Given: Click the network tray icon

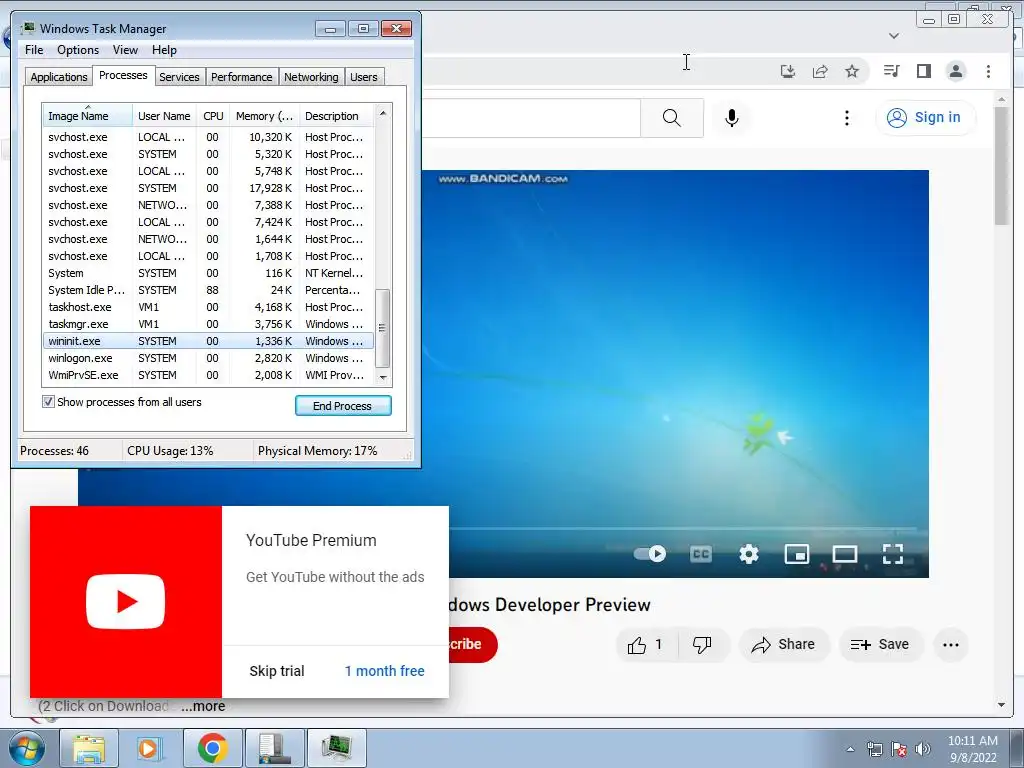Looking at the screenshot, I should 874,749.
